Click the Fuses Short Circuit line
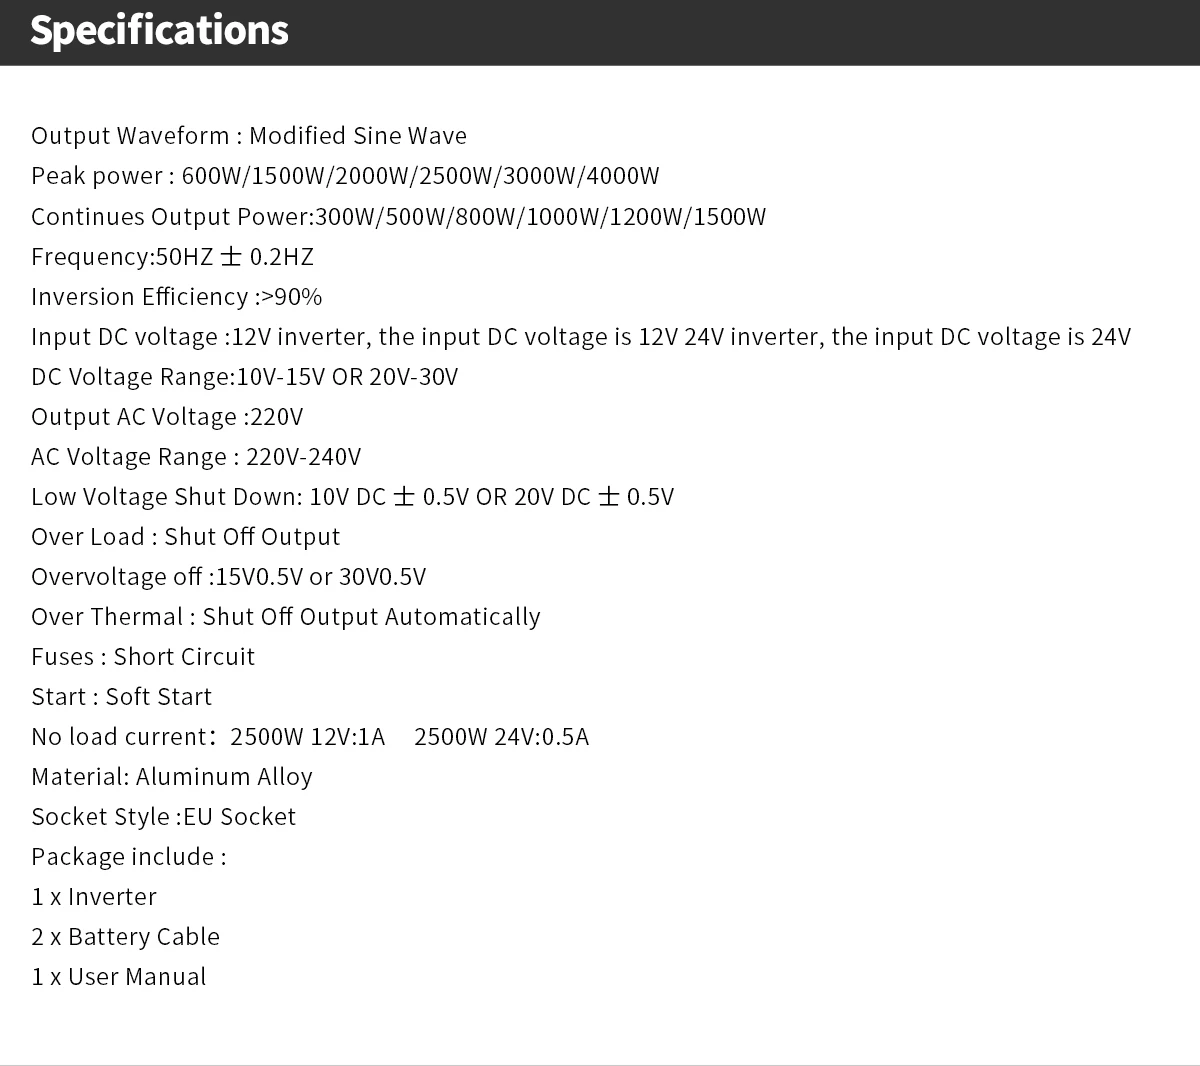The image size is (1200, 1066). [x=143, y=656]
